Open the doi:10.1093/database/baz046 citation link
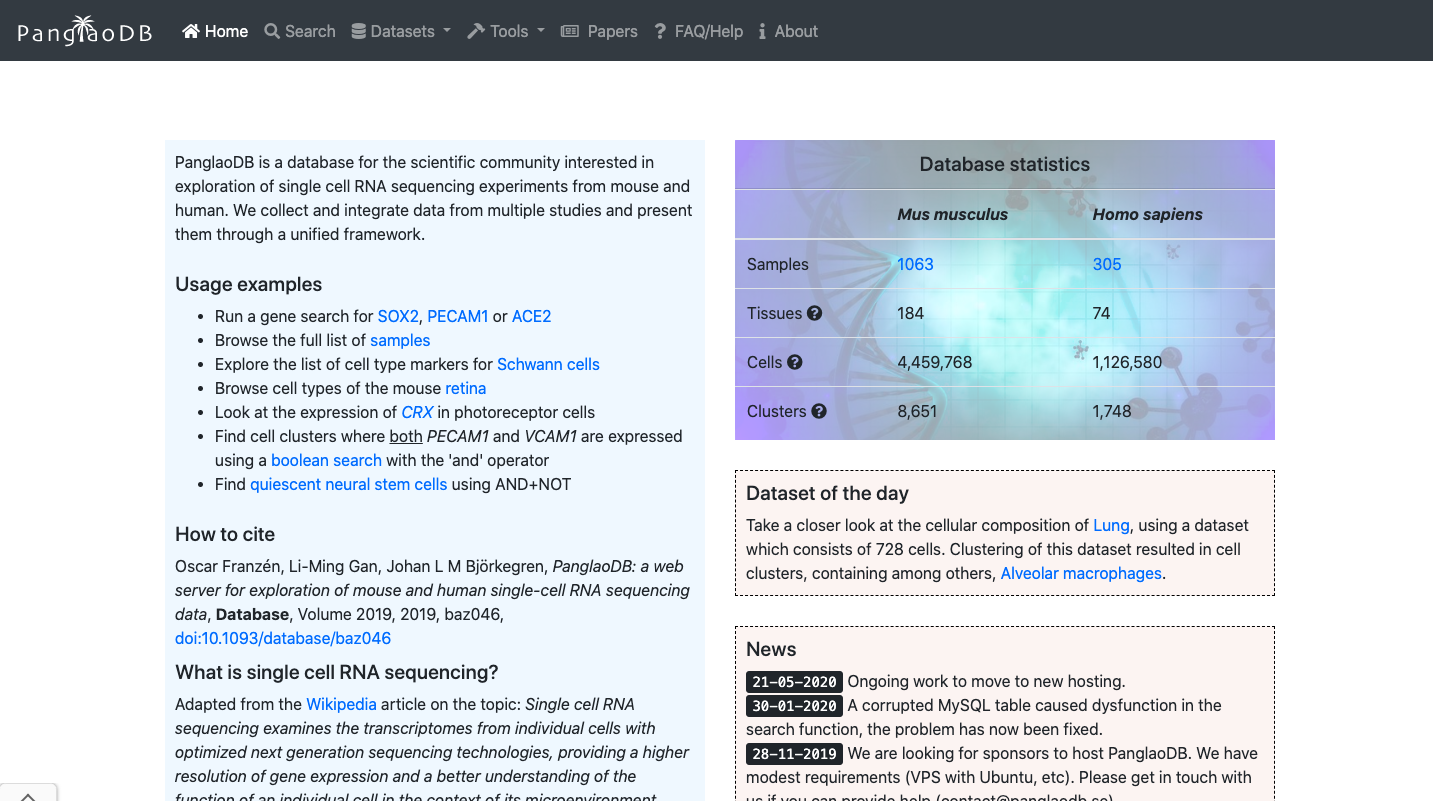 (x=283, y=638)
